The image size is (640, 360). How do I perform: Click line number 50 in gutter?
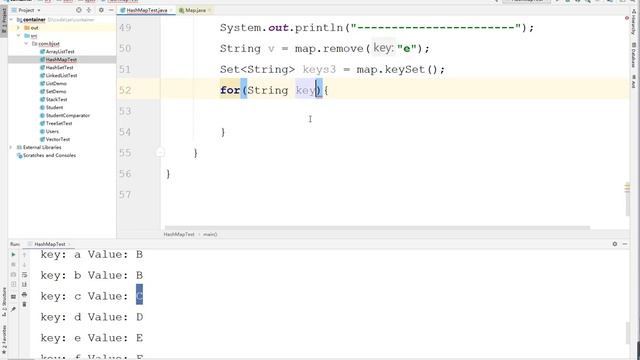(x=125, y=49)
